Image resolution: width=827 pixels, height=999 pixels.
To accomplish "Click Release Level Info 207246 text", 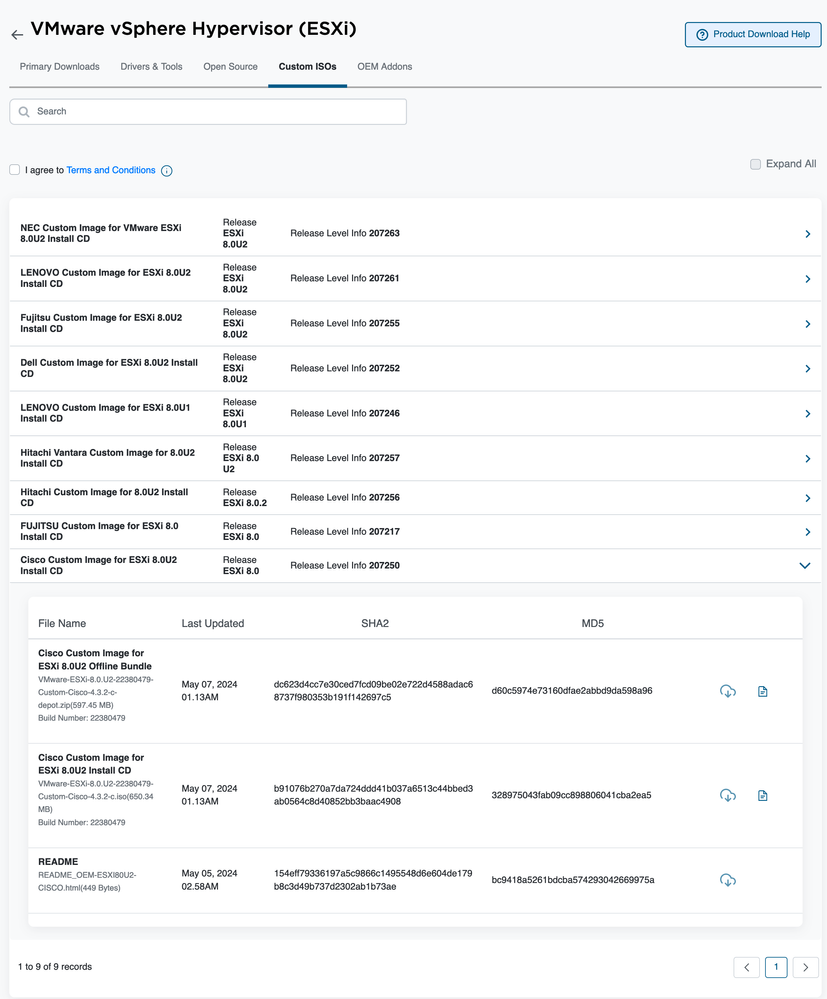I will [345, 413].
